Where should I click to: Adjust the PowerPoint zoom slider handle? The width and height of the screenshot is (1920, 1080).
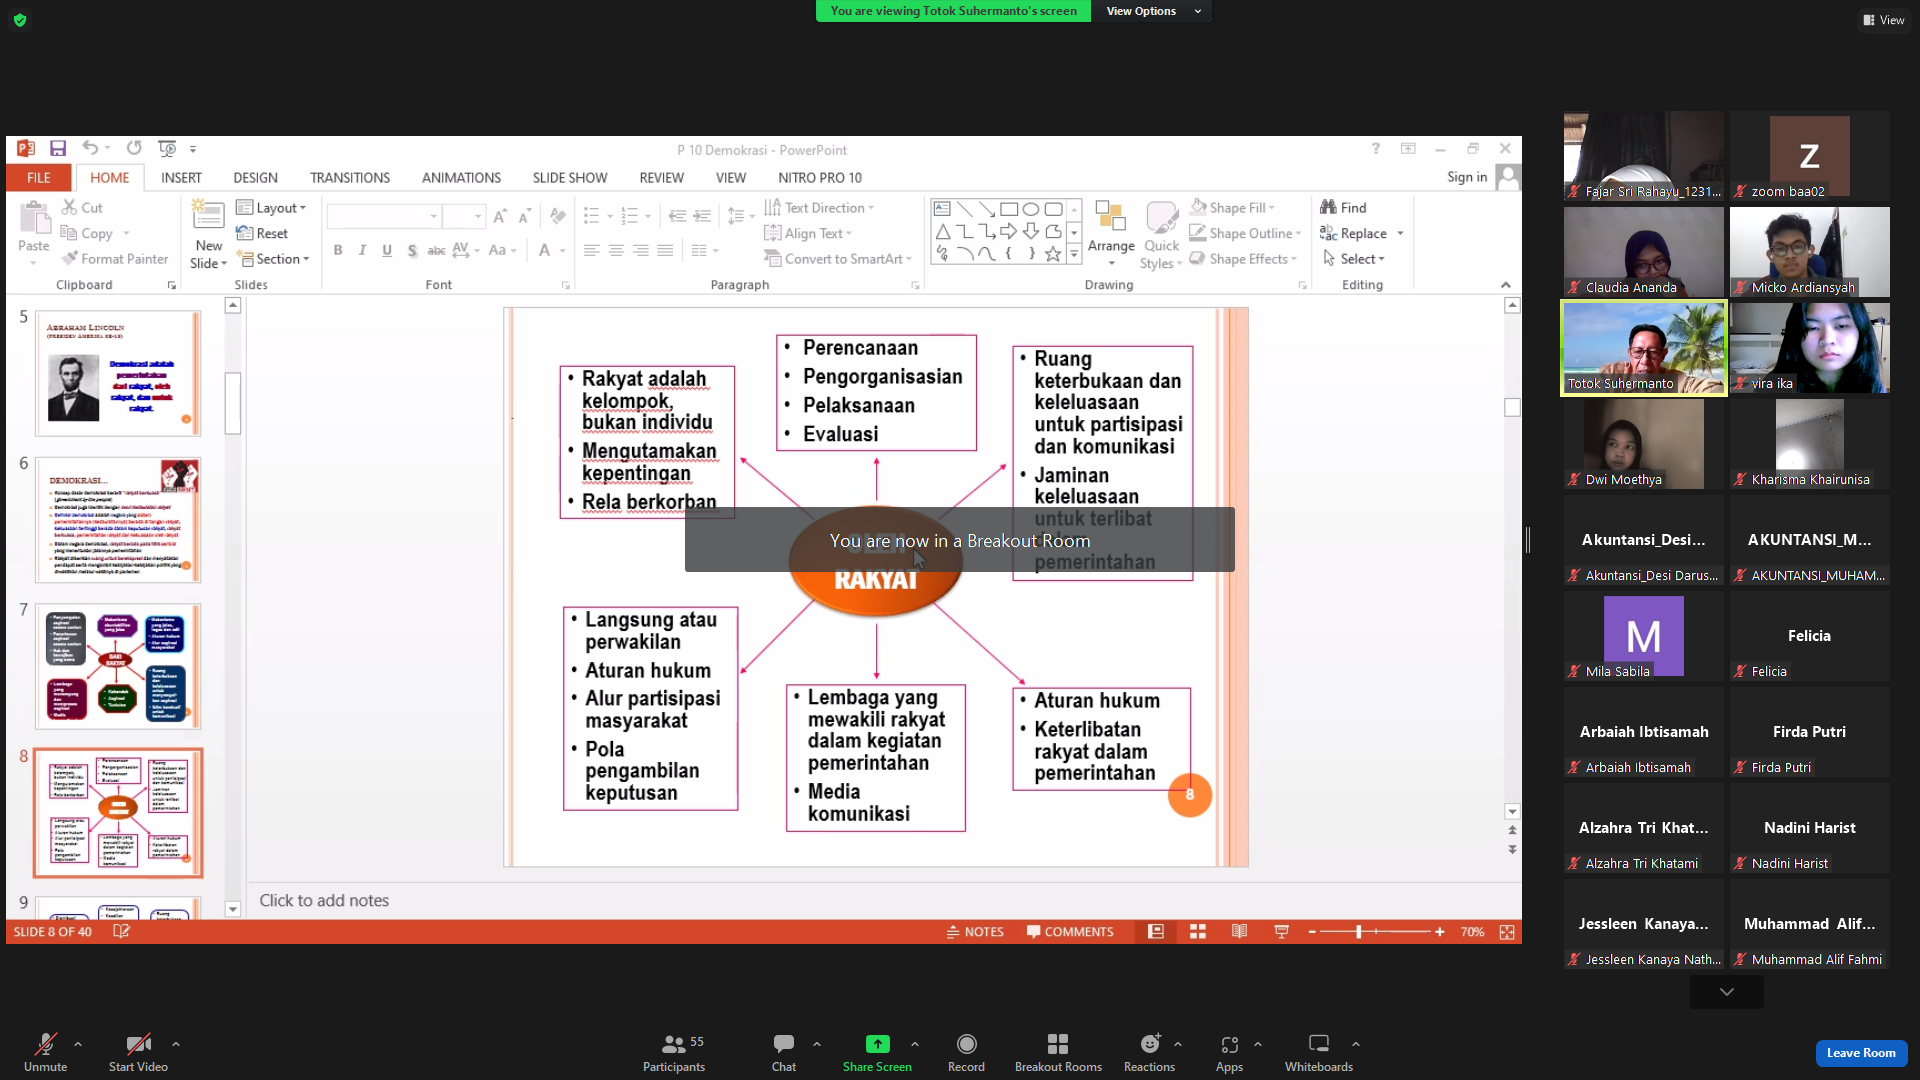1358,932
